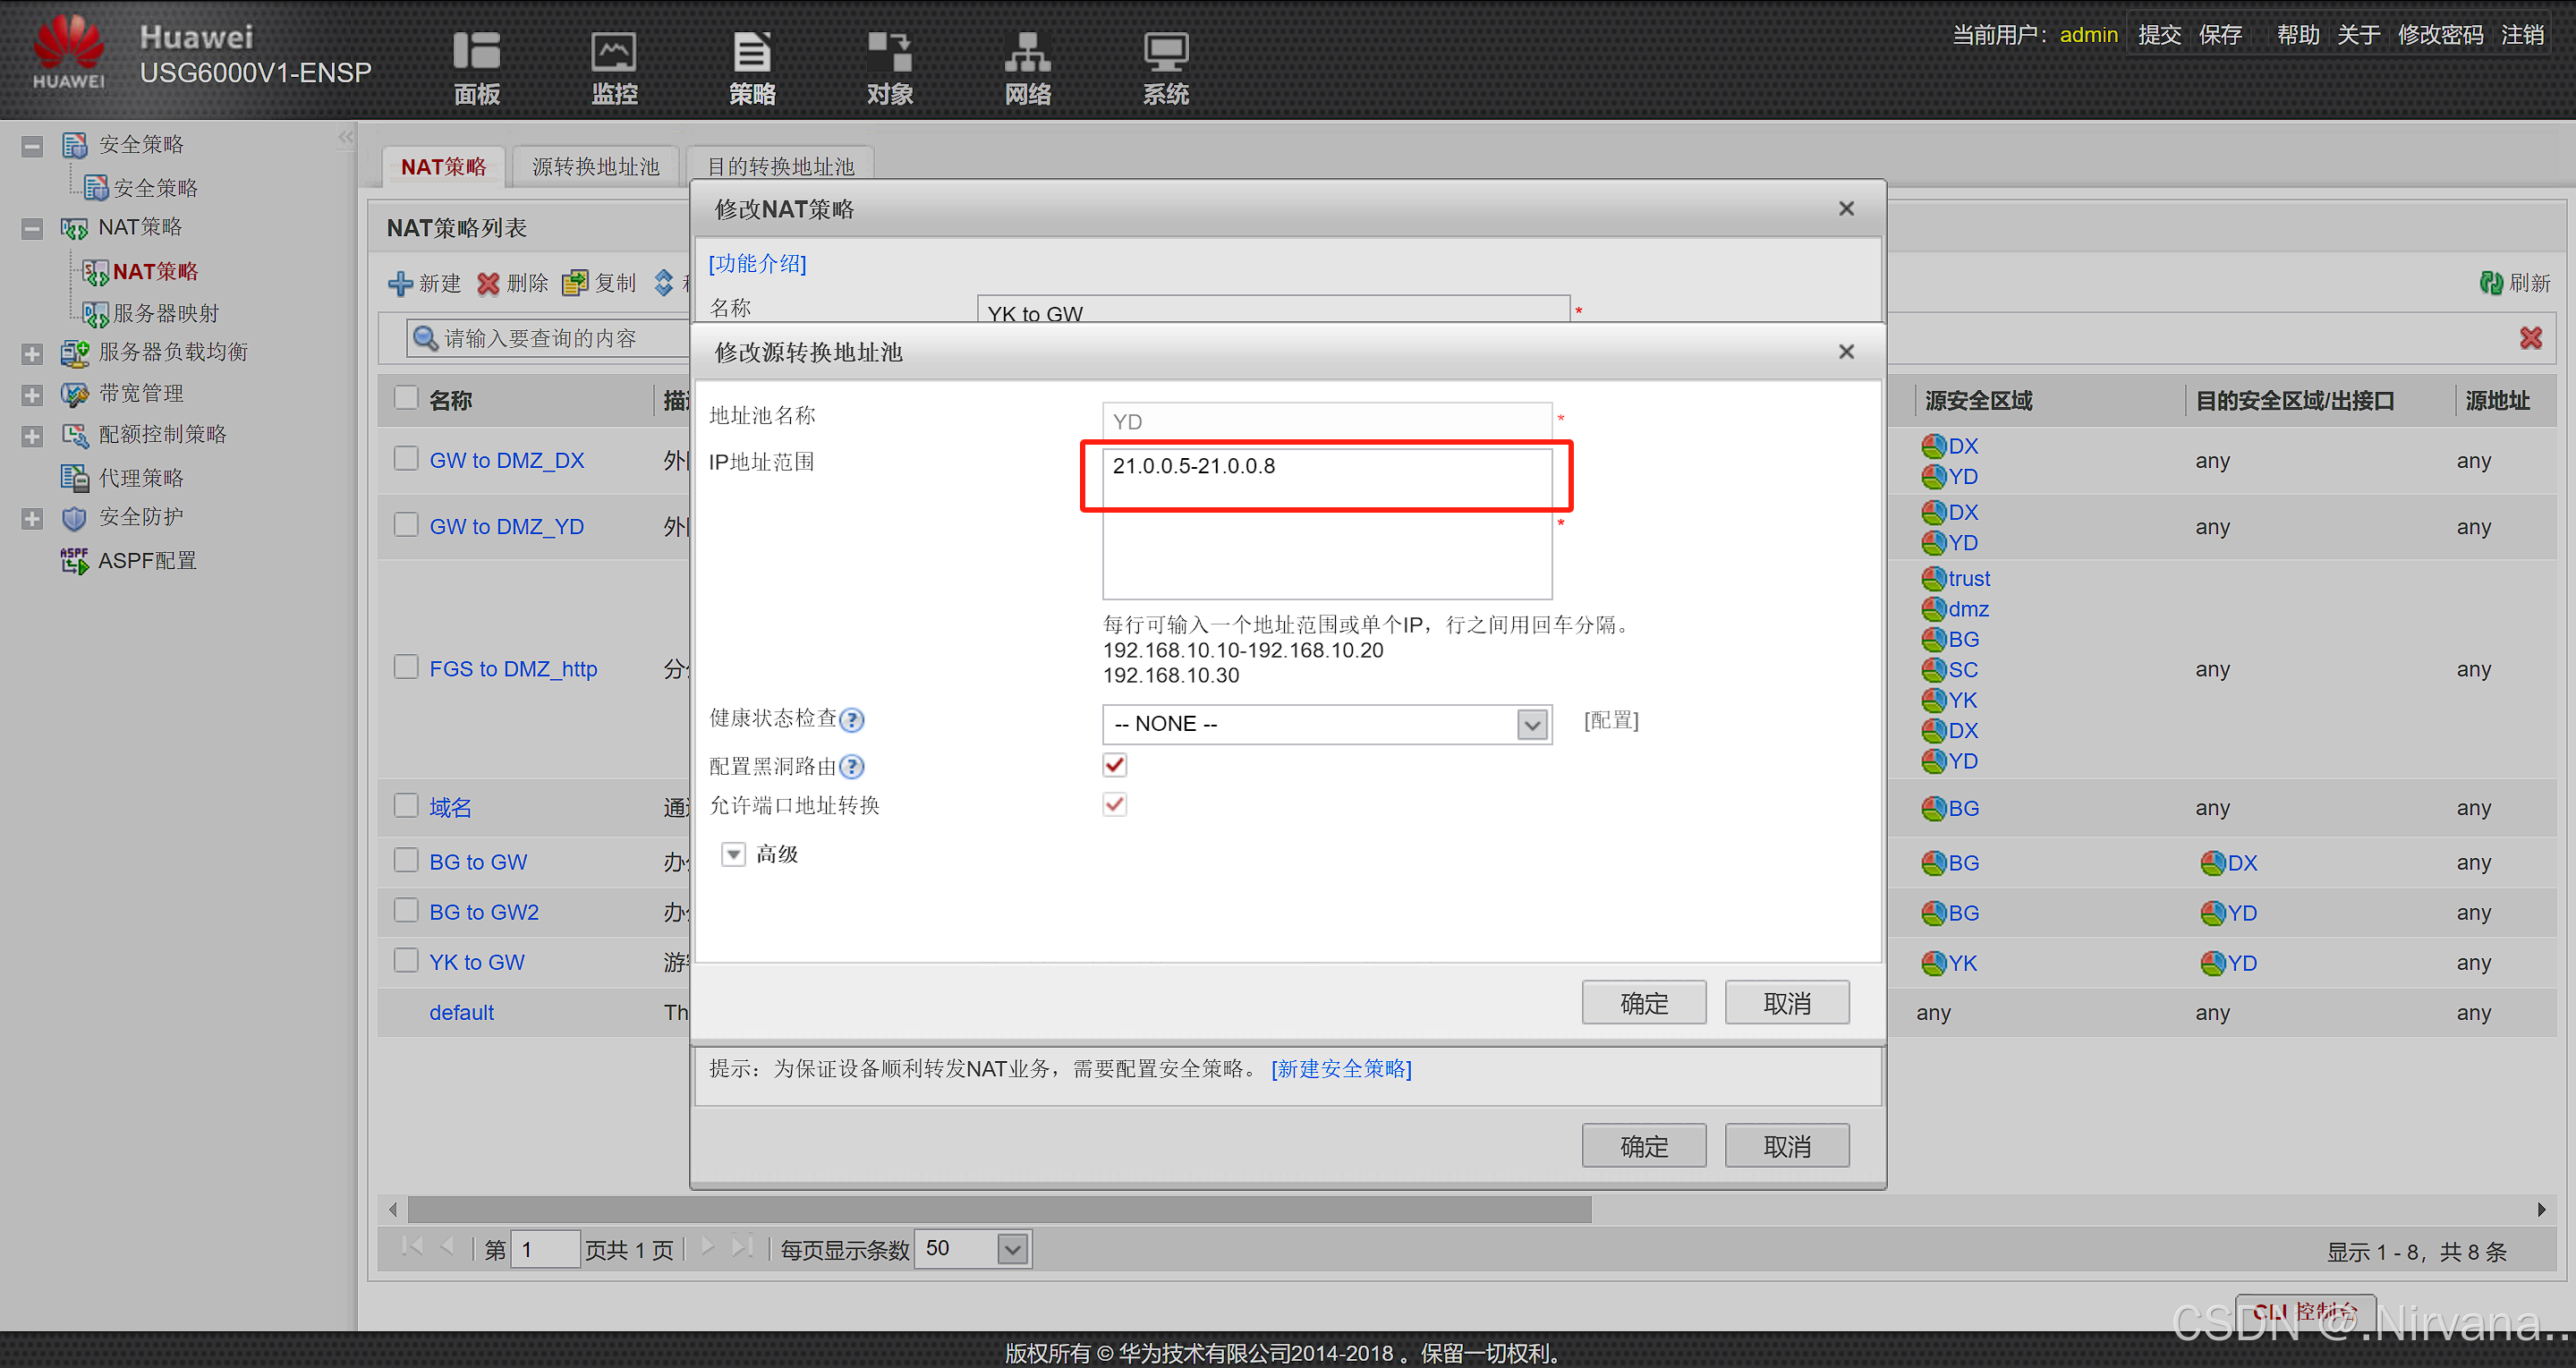Confirm the address pool dialog with 确定

point(1644,1003)
